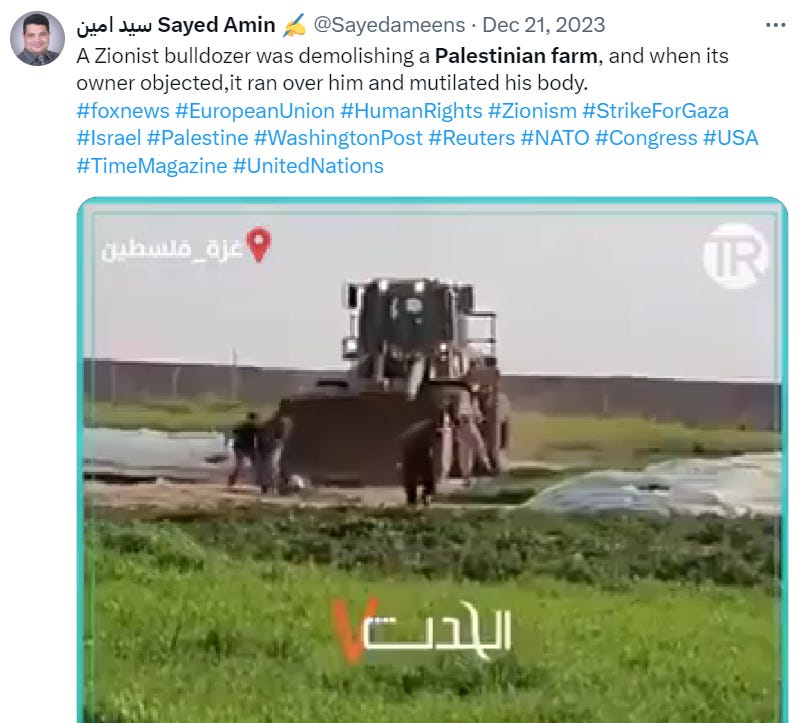
Task: Open the #Palestine hashtag
Action: [197, 138]
